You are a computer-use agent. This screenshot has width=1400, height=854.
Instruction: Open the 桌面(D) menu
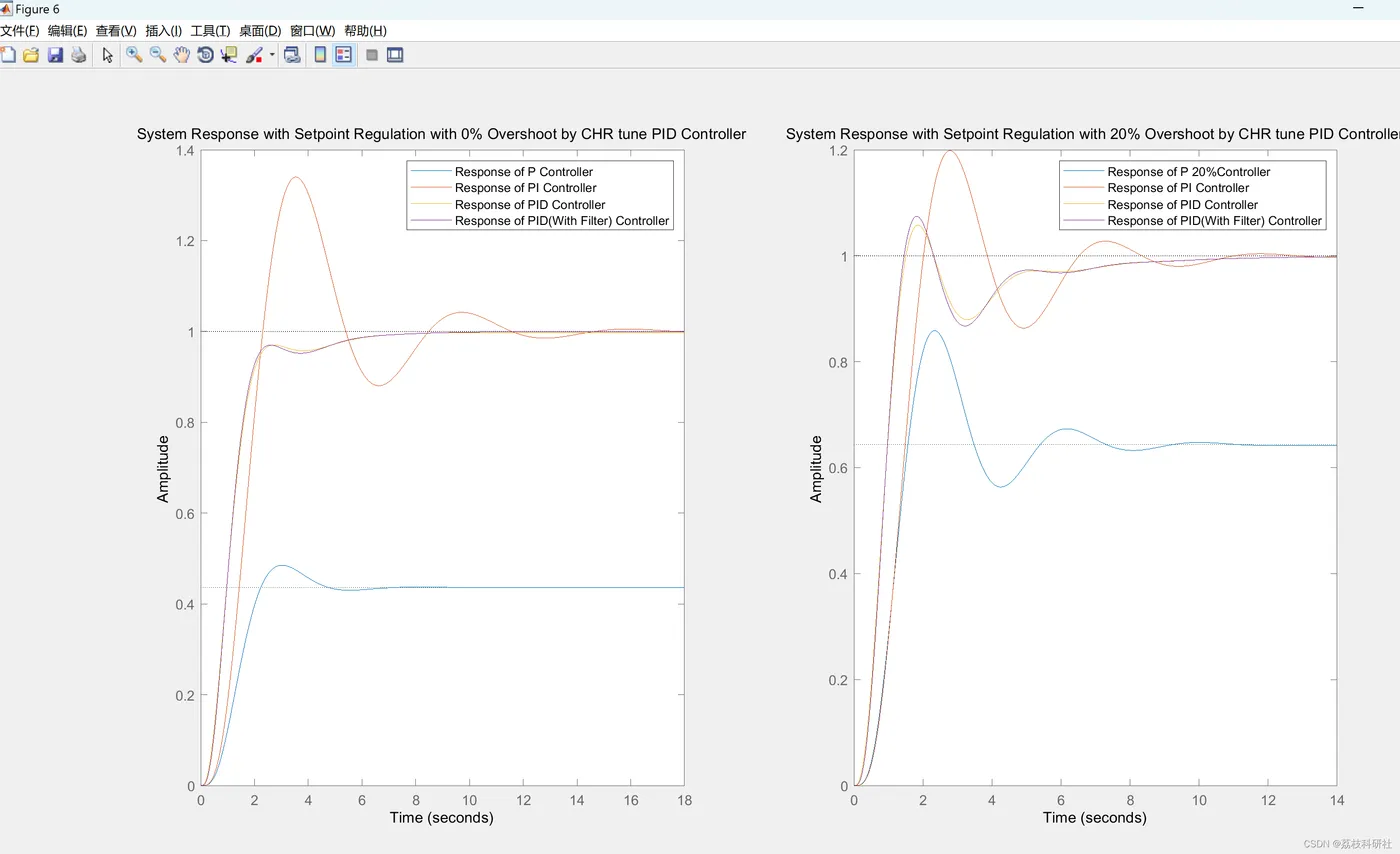(260, 31)
